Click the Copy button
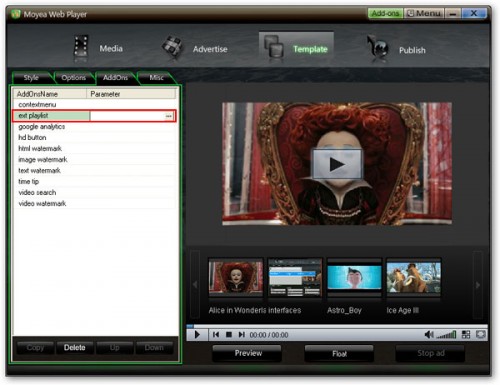 pyautogui.click(x=35, y=348)
